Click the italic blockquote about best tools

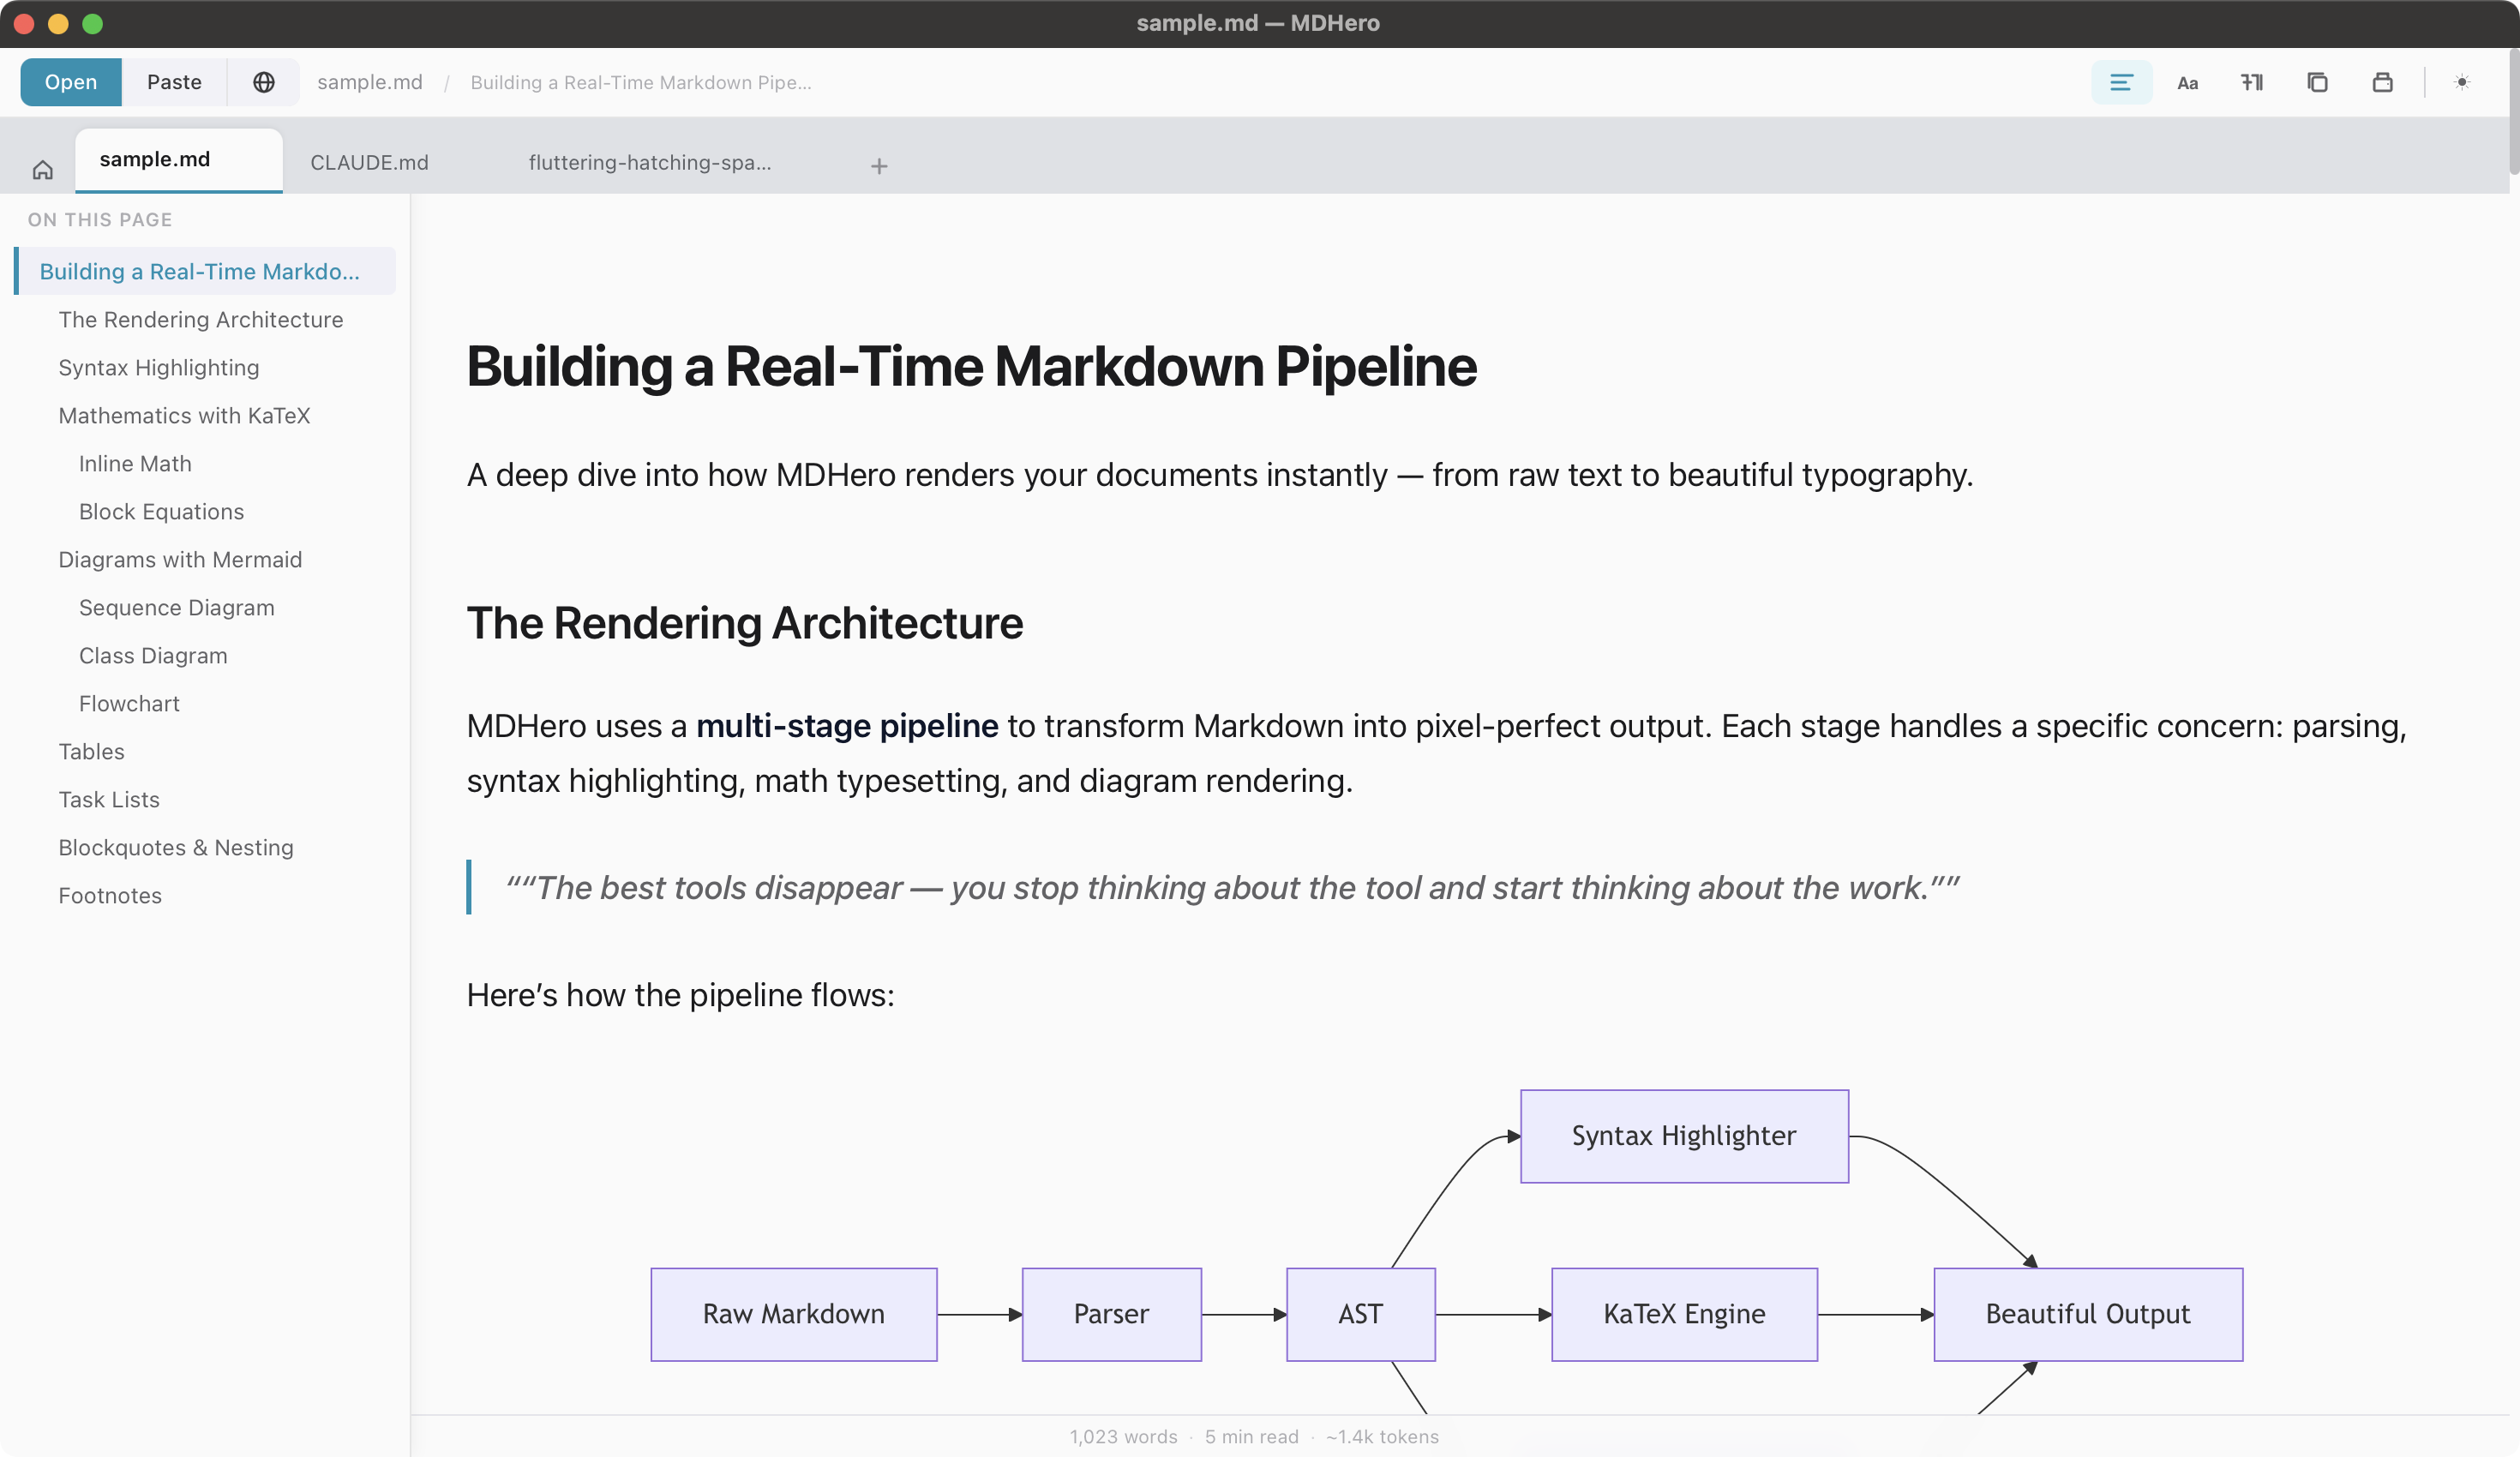pos(1231,887)
